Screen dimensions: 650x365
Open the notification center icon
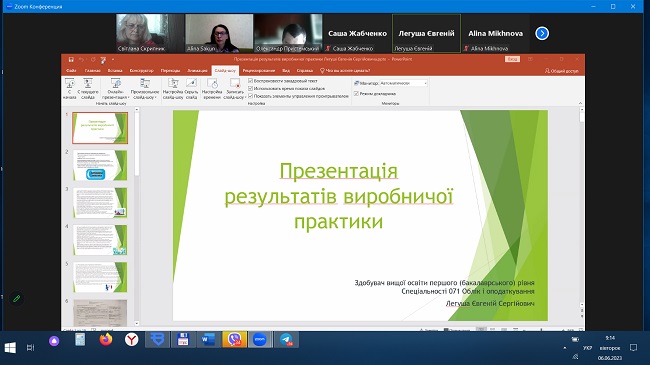click(x=633, y=348)
